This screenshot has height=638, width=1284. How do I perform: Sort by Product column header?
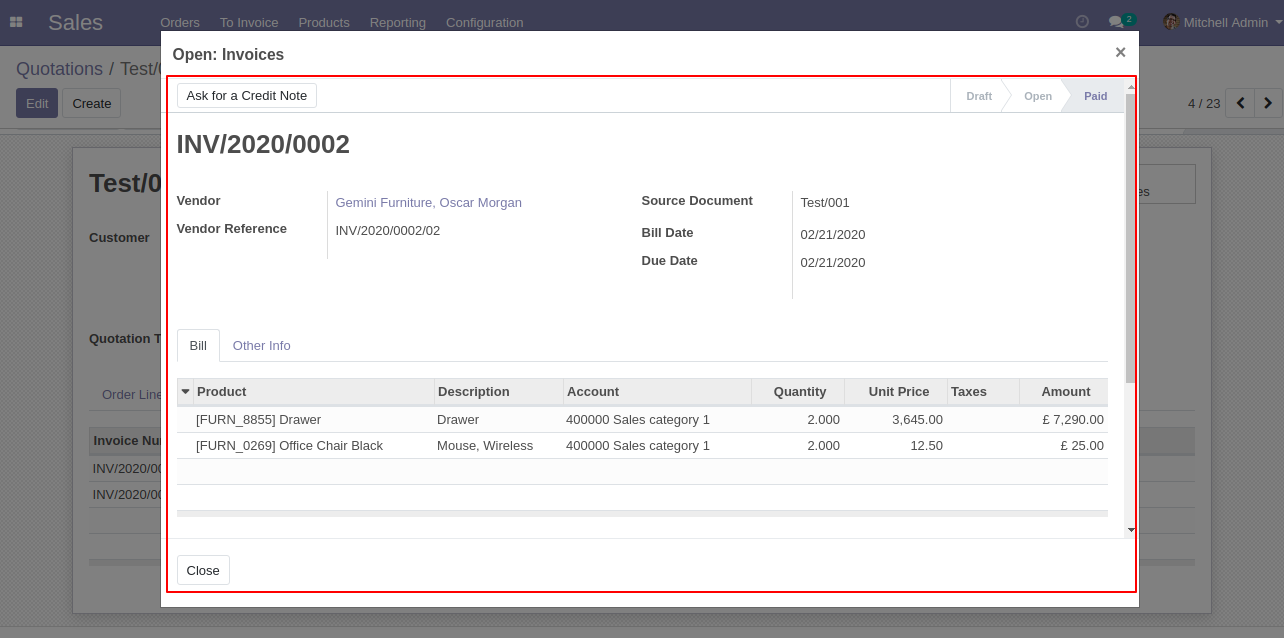pos(314,391)
